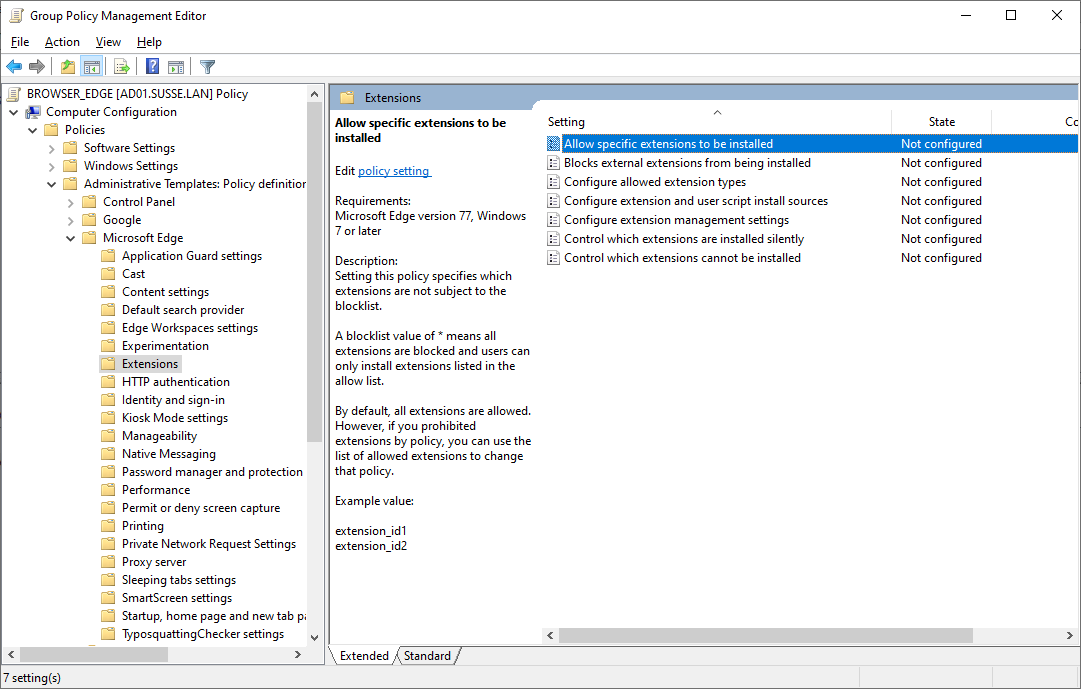Click the Back navigation arrow
The height and width of the screenshot is (689, 1081).
pos(14,66)
